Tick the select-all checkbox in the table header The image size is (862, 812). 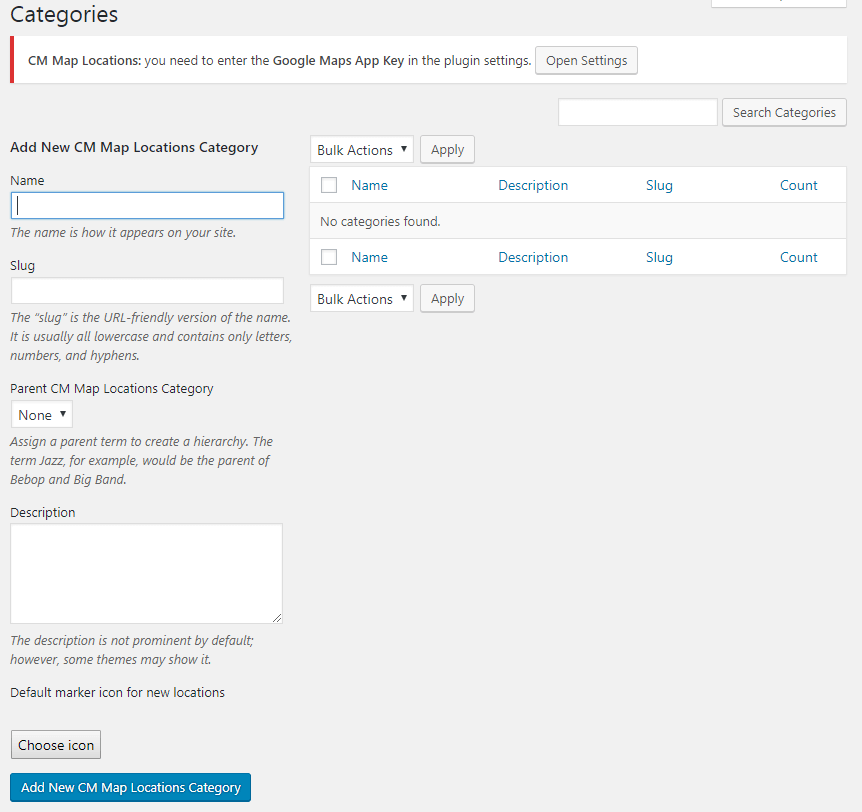pyautogui.click(x=329, y=185)
